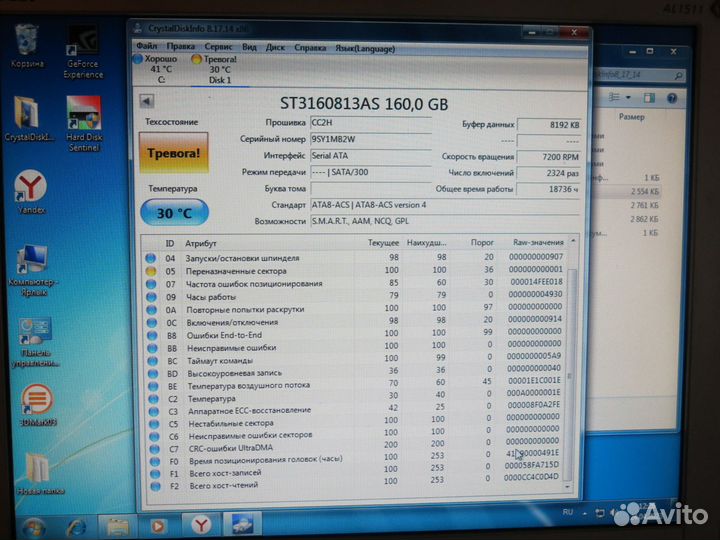Select the Неисправимые ошибки секторов row
The image size is (720, 540).
point(354,433)
